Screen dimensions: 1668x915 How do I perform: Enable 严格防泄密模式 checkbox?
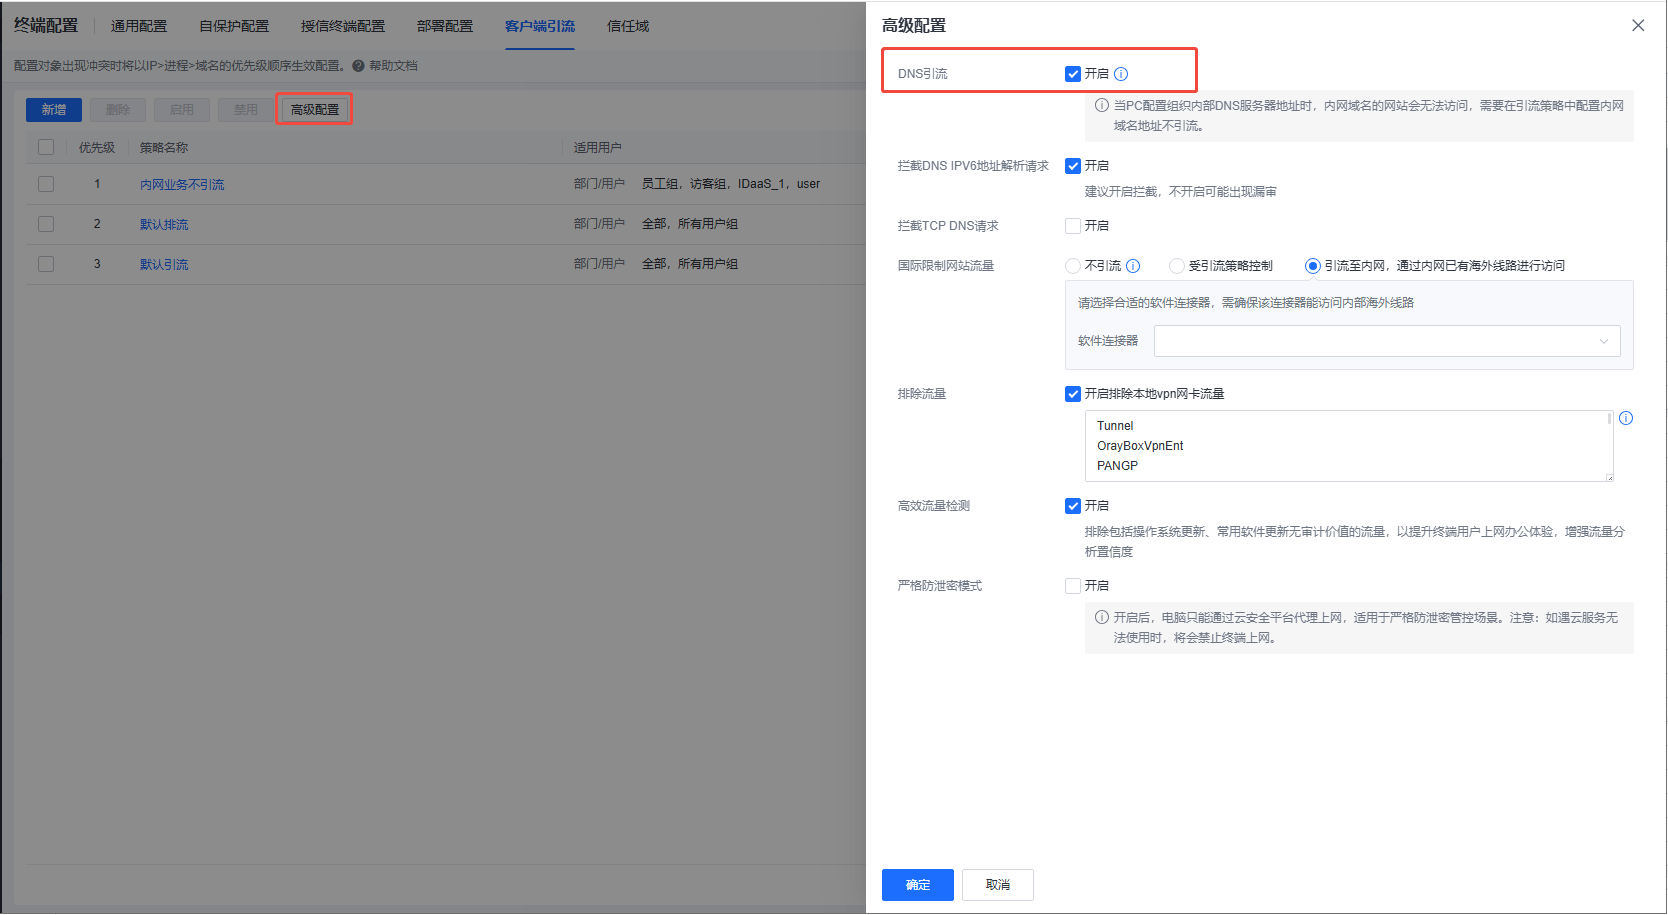tap(1073, 586)
